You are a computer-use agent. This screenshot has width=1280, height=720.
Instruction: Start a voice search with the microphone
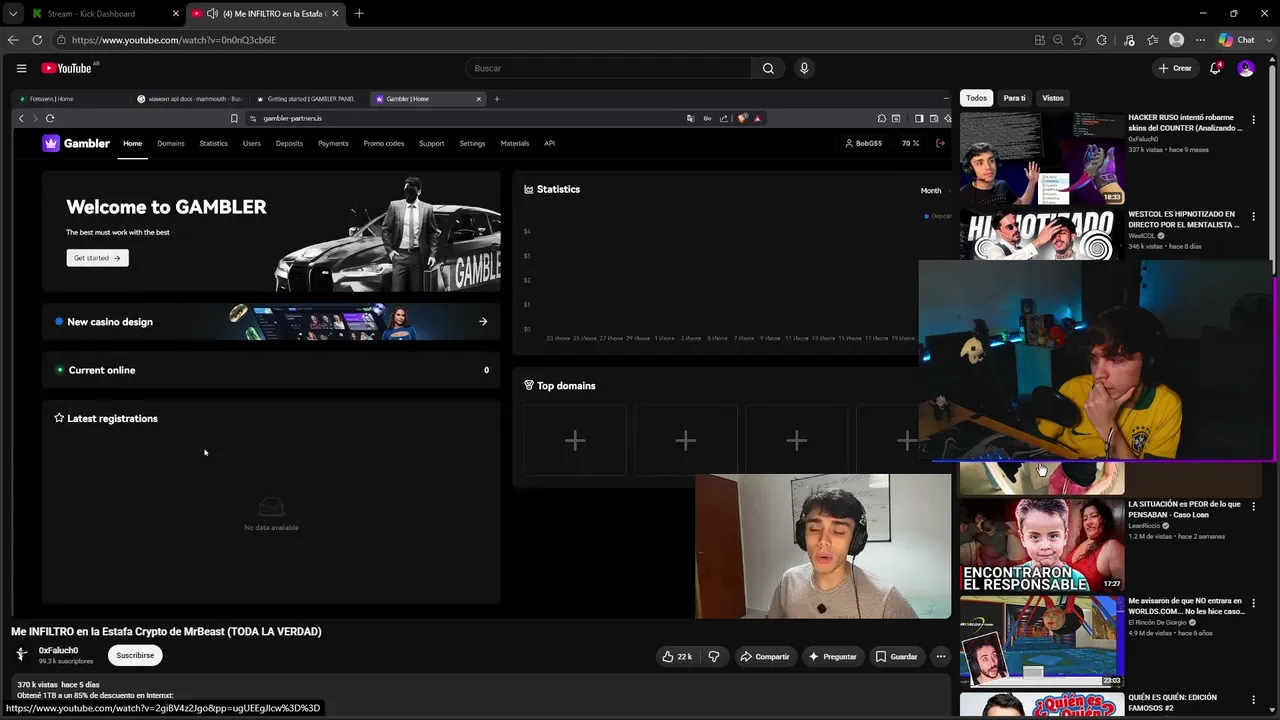pyautogui.click(x=804, y=68)
